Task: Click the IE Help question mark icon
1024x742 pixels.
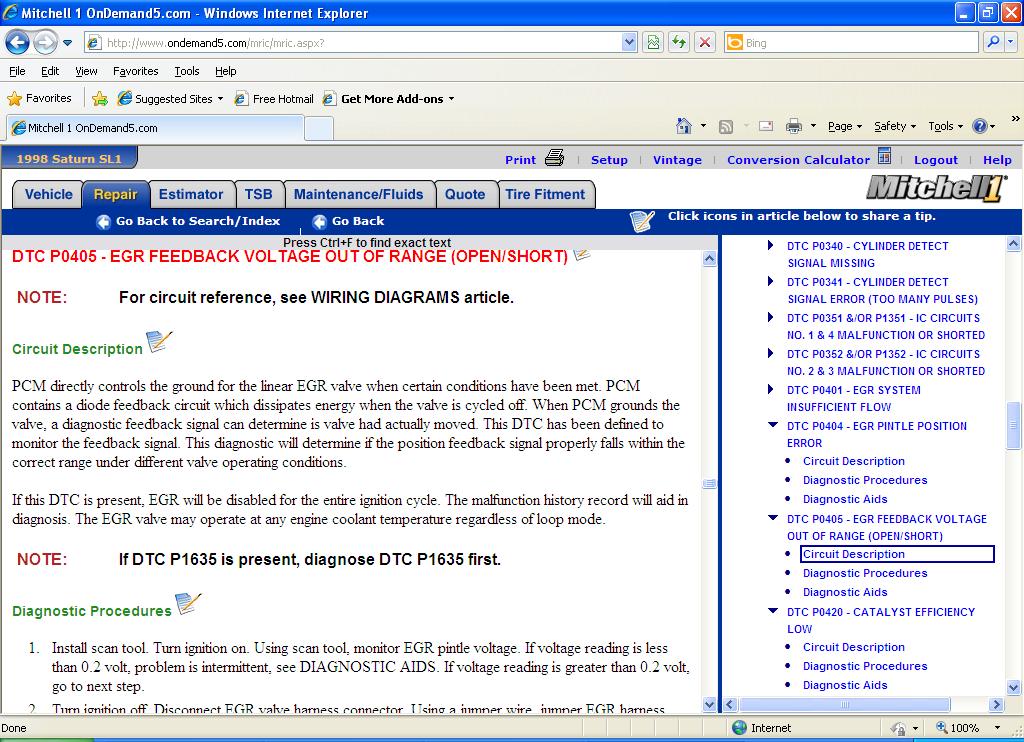Action: [x=980, y=126]
